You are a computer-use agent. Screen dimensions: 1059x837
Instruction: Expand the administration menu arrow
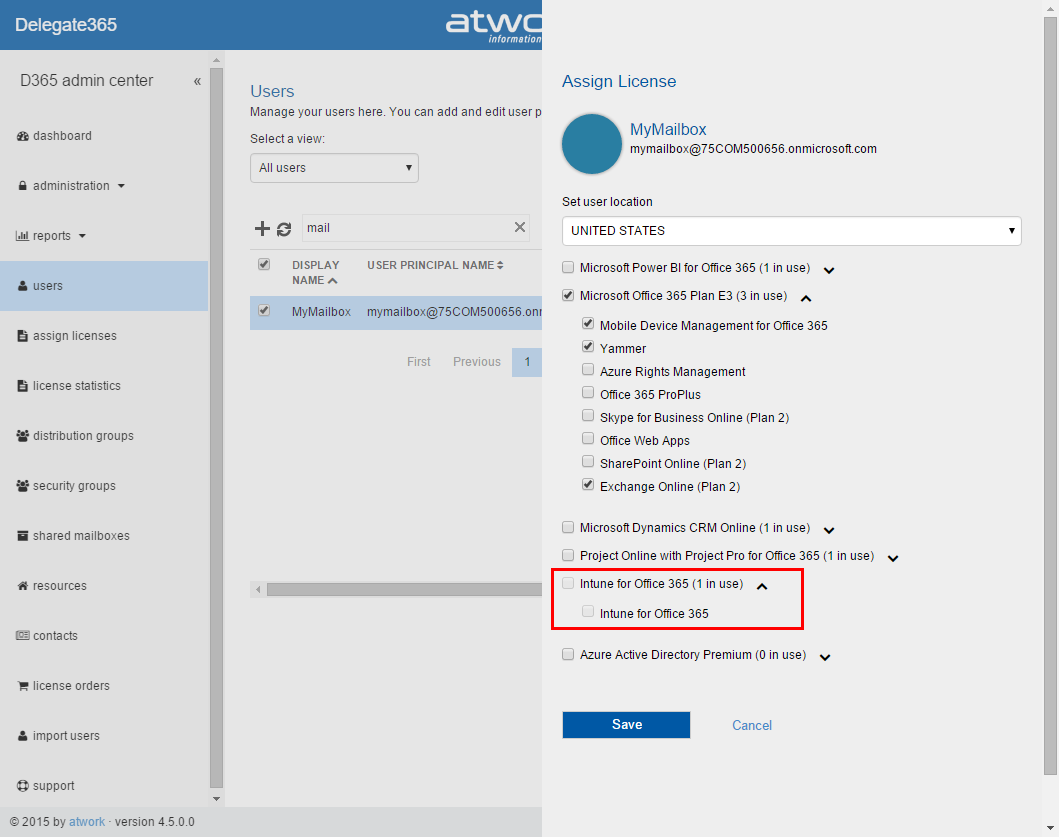[122, 186]
